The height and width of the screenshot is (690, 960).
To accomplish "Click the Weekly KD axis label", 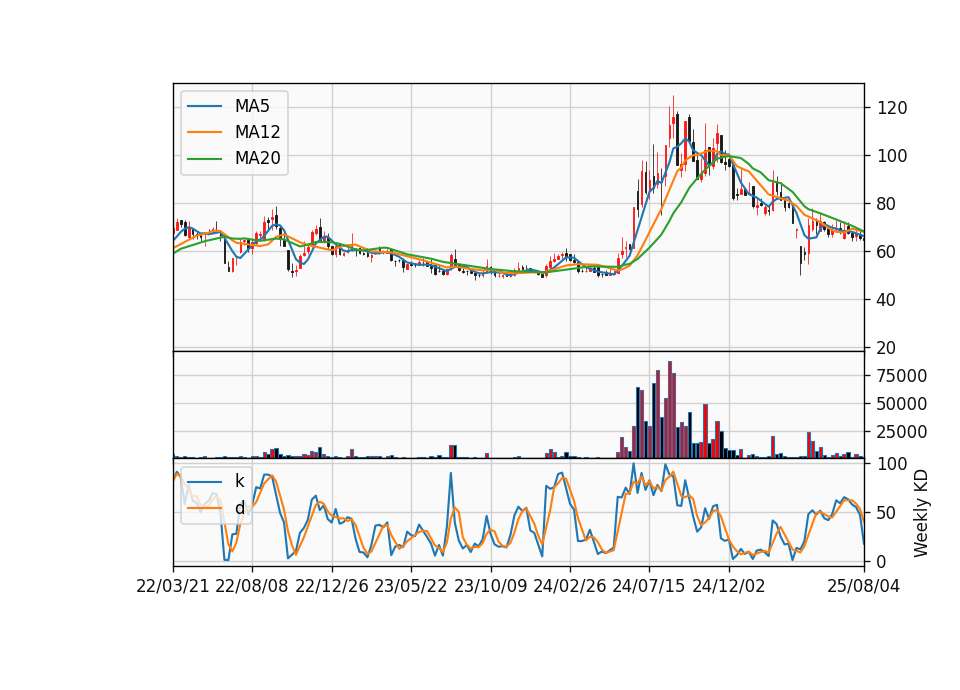I will pyautogui.click(x=921, y=513).
